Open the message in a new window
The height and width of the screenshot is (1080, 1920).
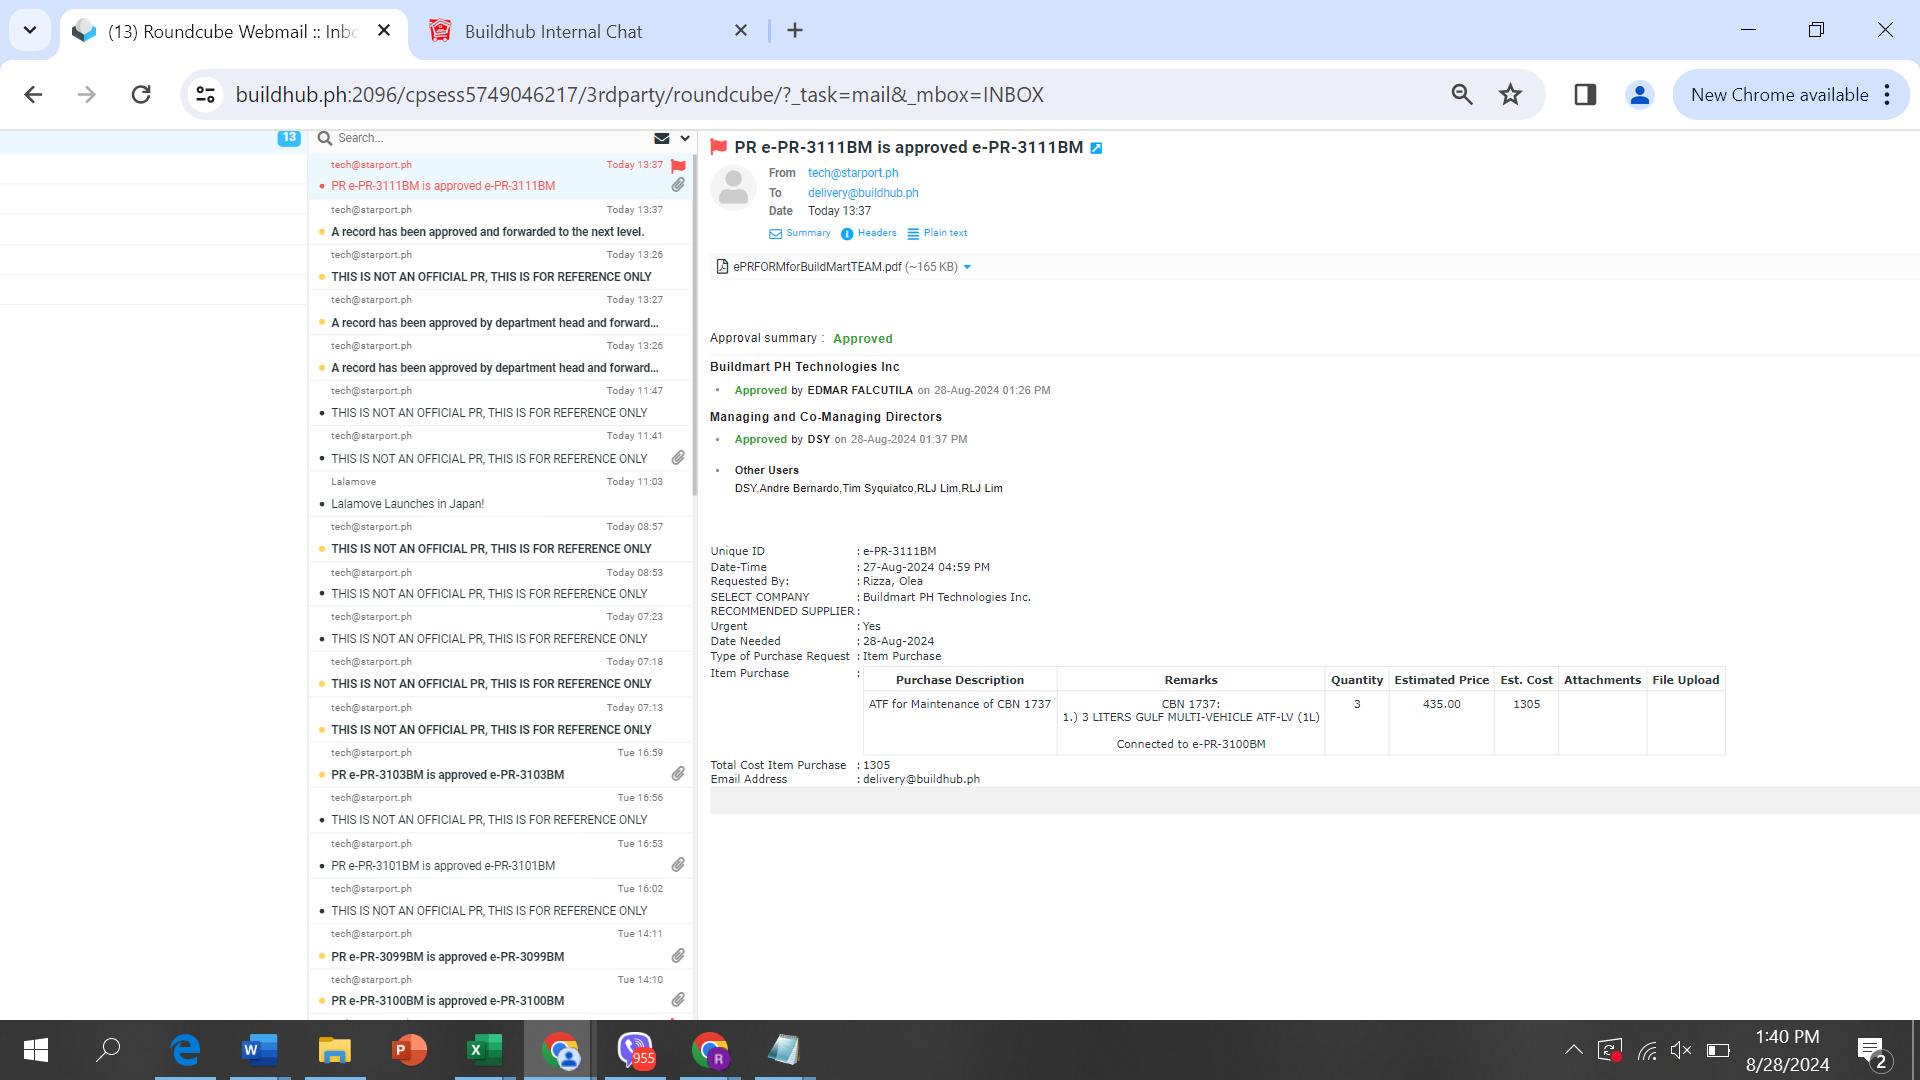[x=1096, y=148]
